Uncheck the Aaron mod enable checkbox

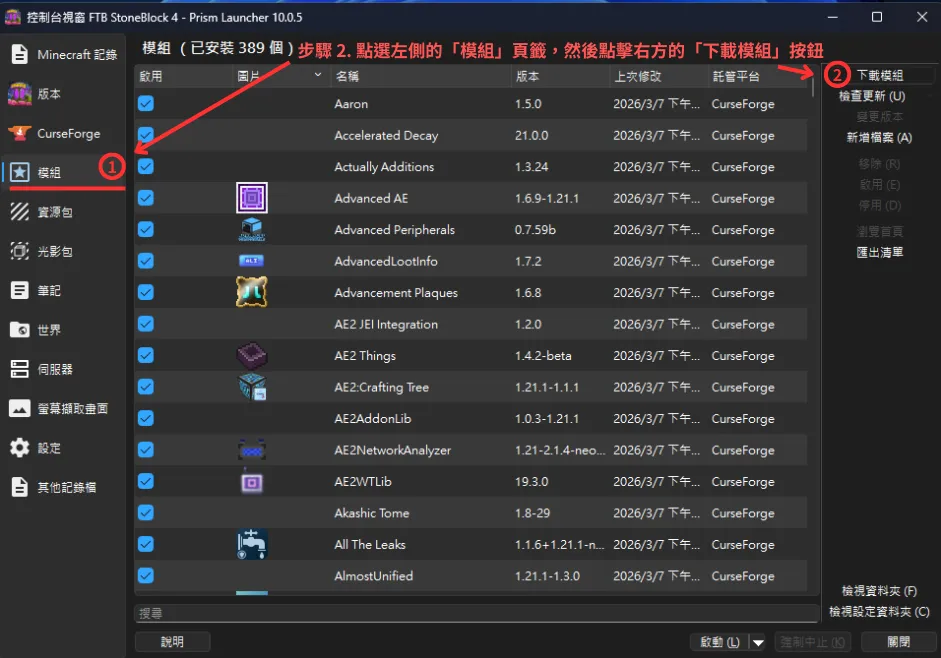[x=145, y=103]
